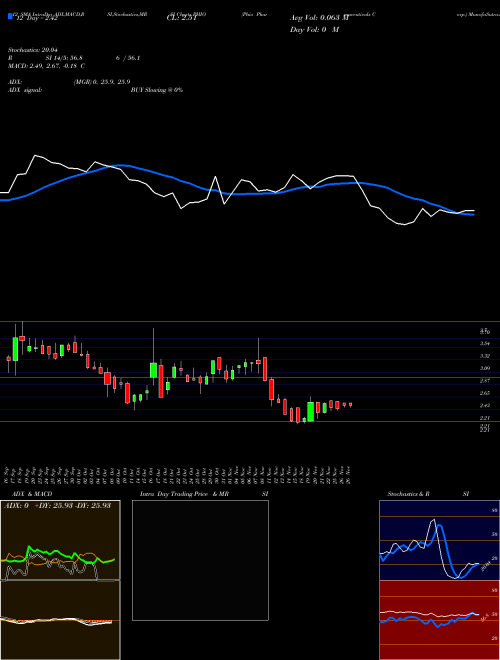Click the tall red candle under the last long wick

(265, 369)
